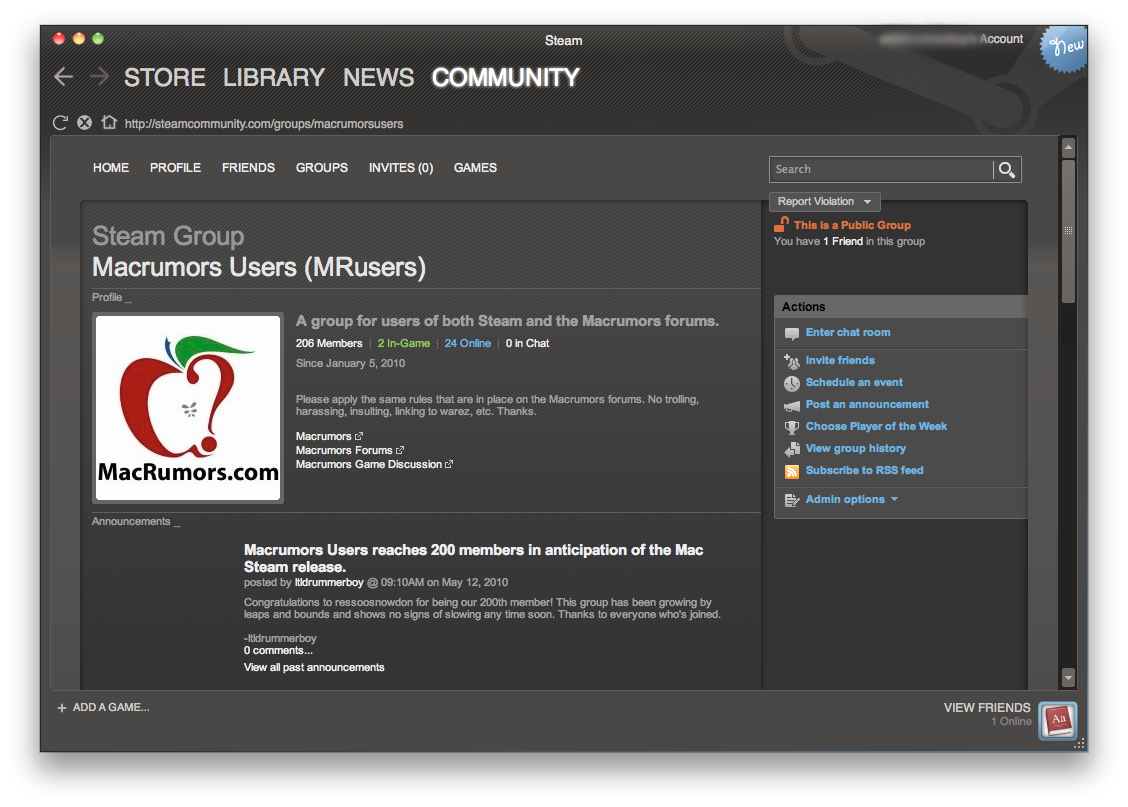Stop loading with the X icon
The height and width of the screenshot is (807, 1128).
(84, 123)
